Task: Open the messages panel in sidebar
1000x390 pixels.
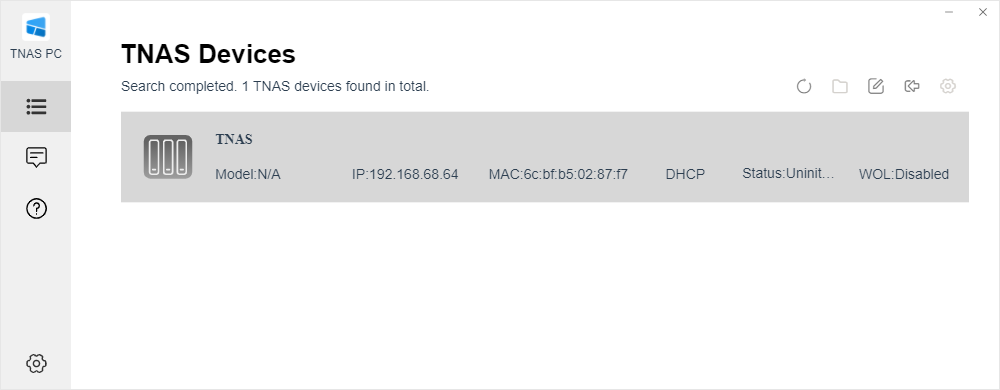Action: [x=36, y=157]
